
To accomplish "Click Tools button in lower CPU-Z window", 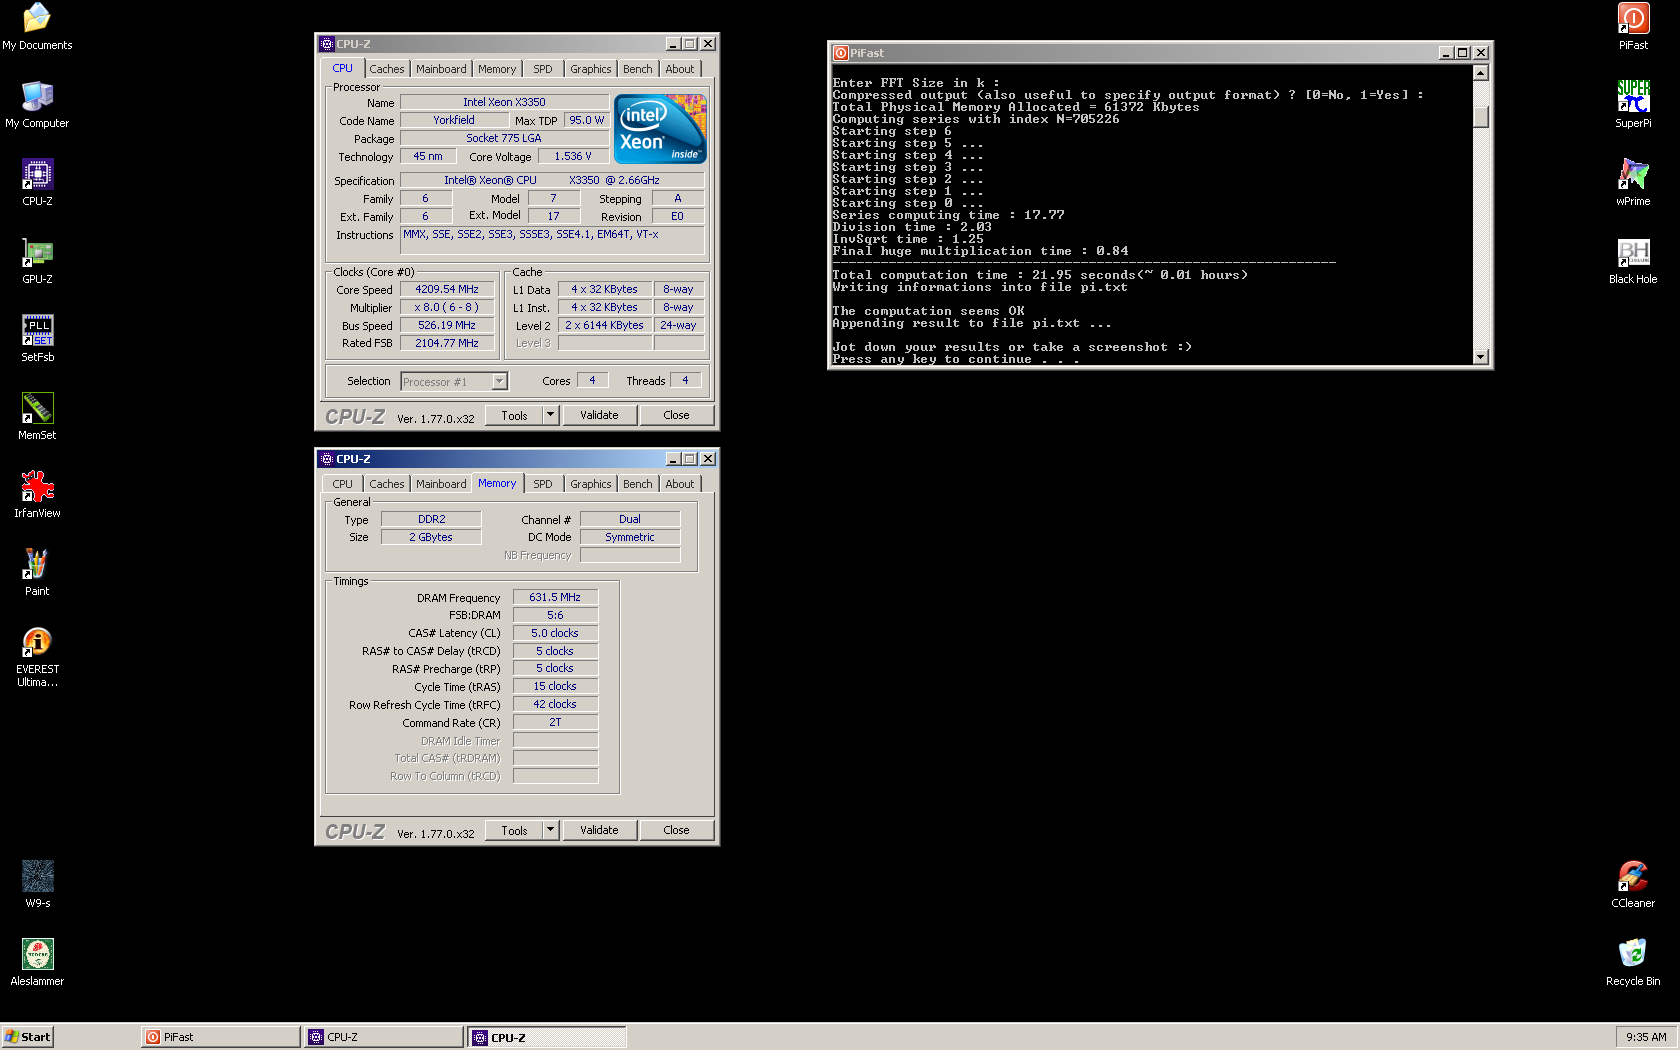I will (514, 830).
